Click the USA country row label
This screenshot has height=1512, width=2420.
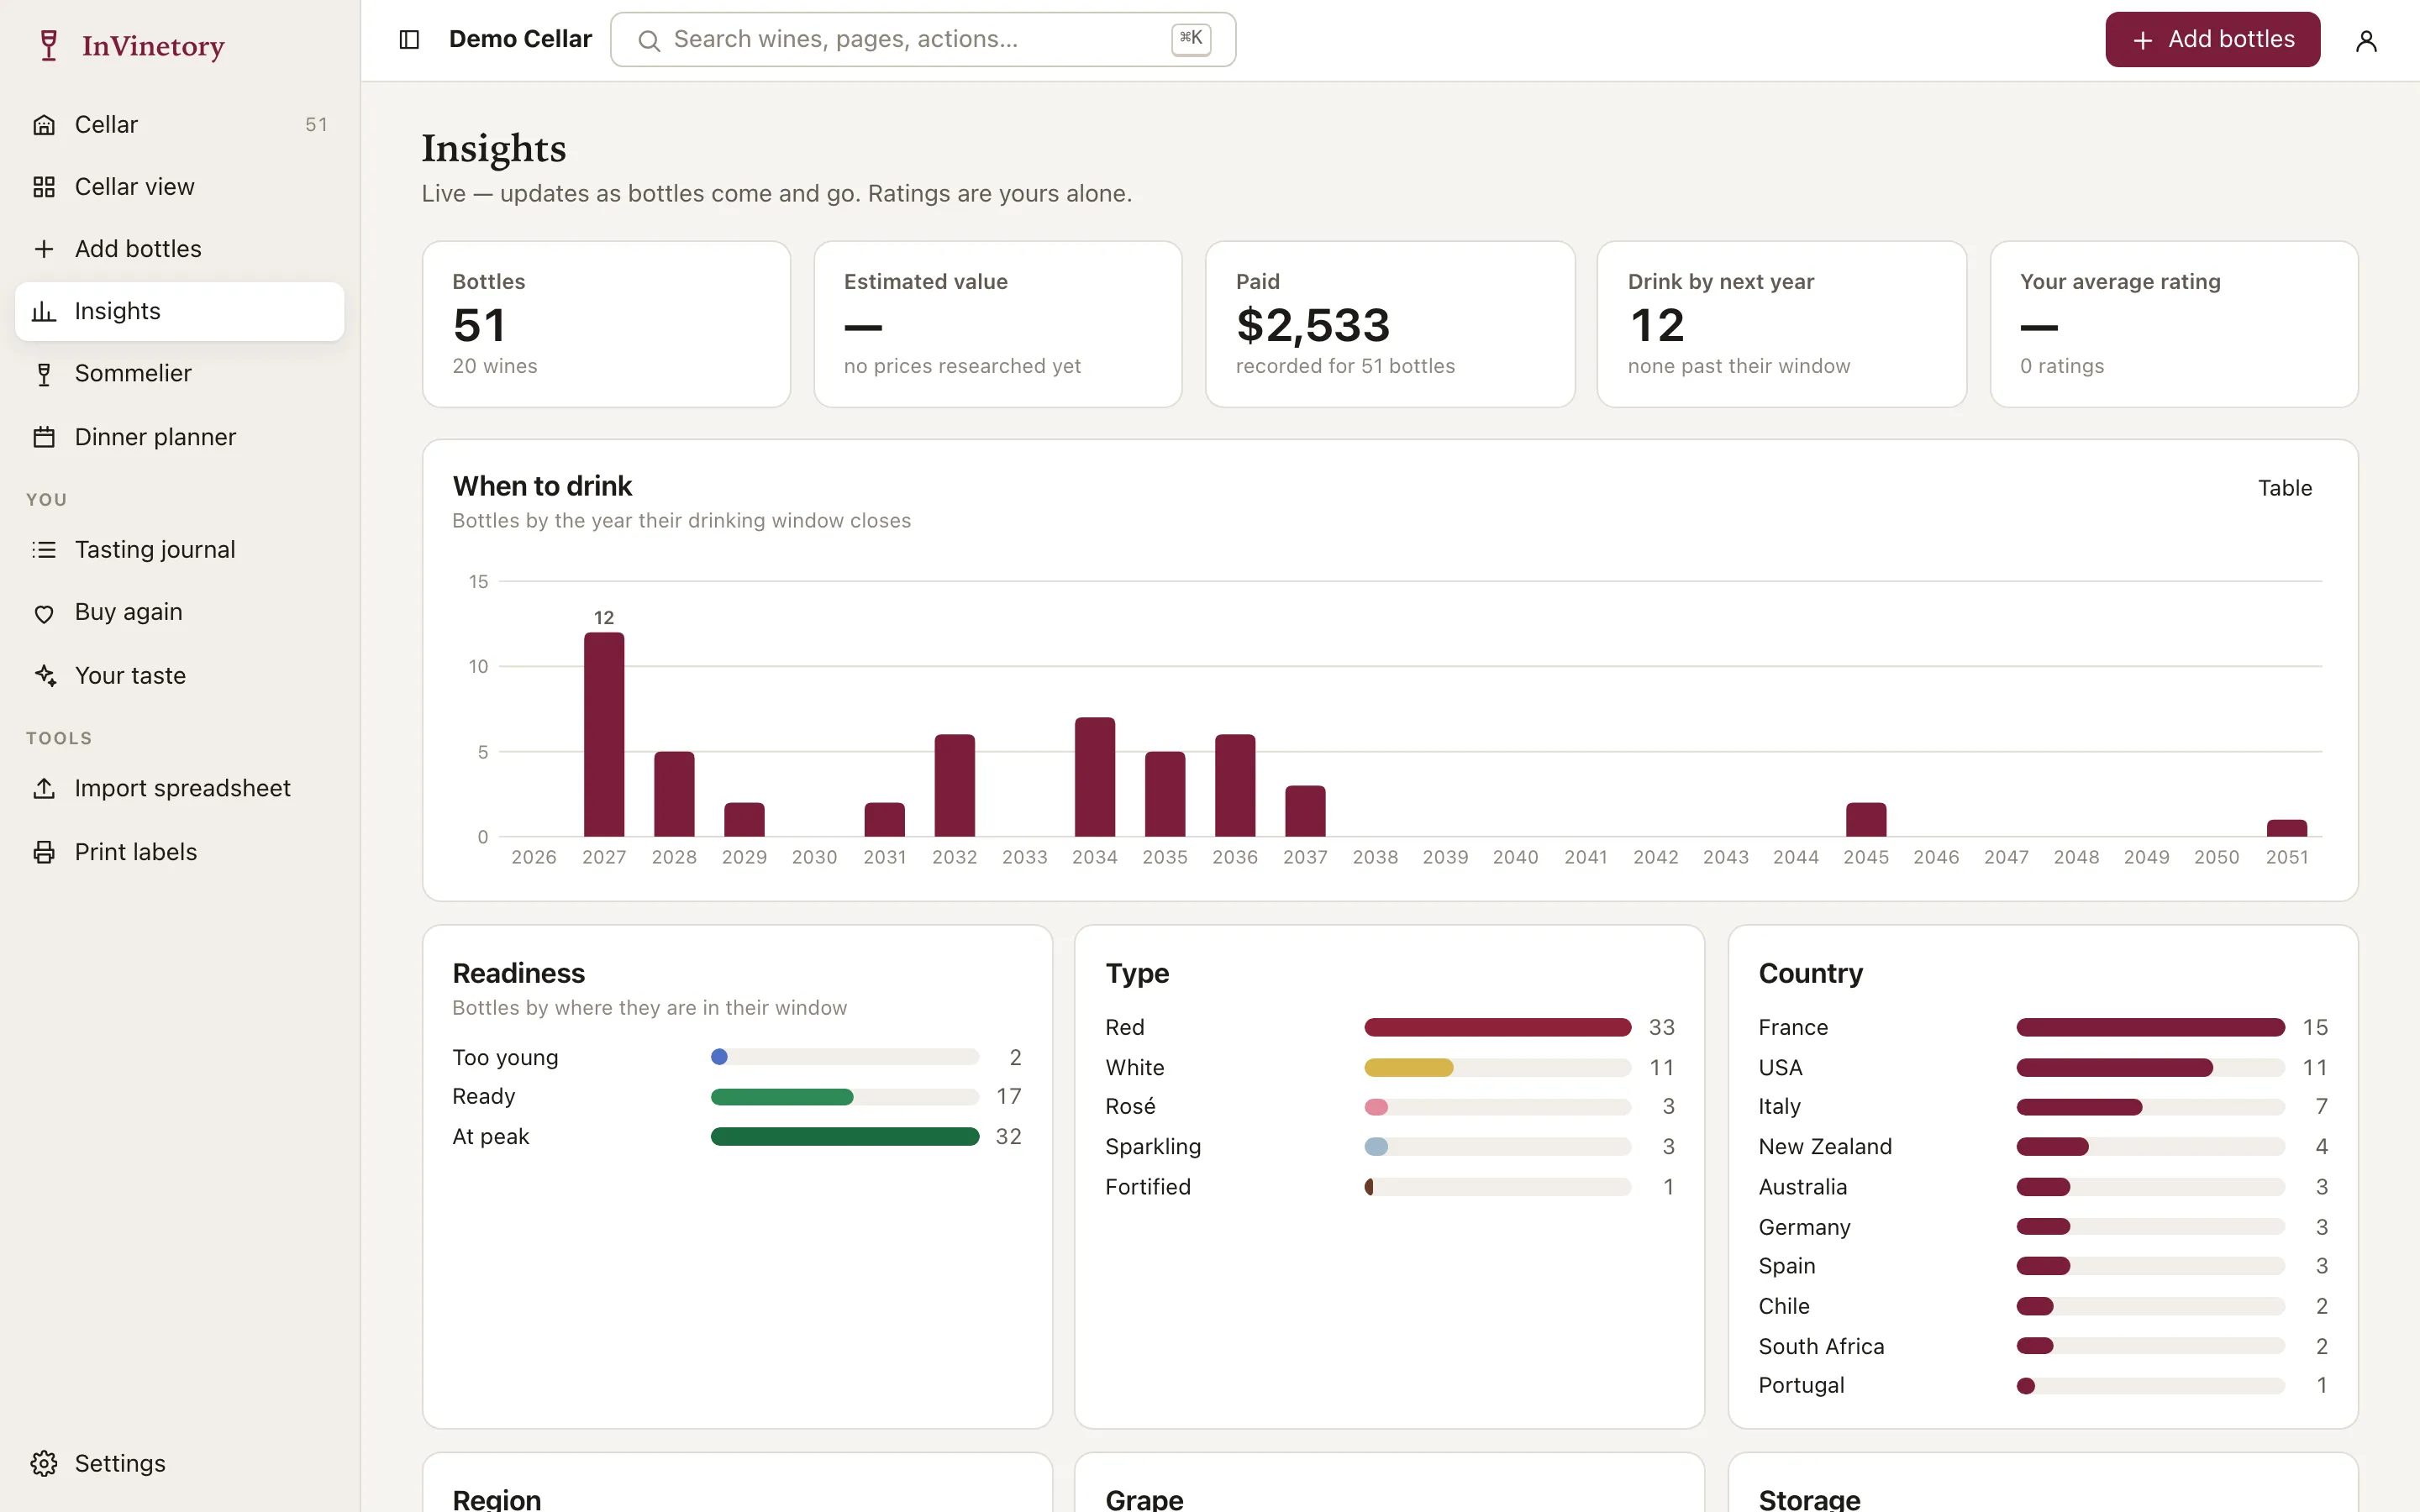pos(1780,1068)
